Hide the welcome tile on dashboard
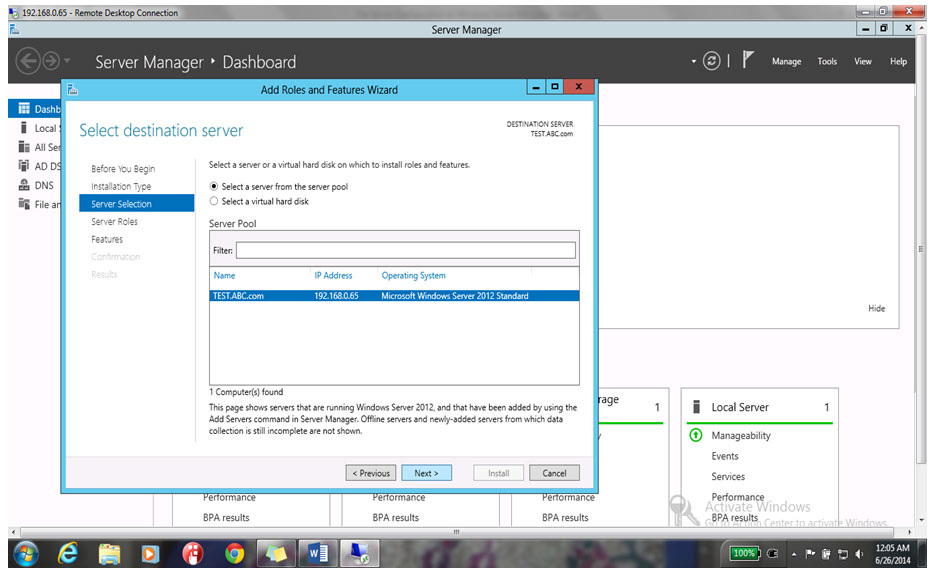Screen dimensions: 936x578 click(876, 308)
